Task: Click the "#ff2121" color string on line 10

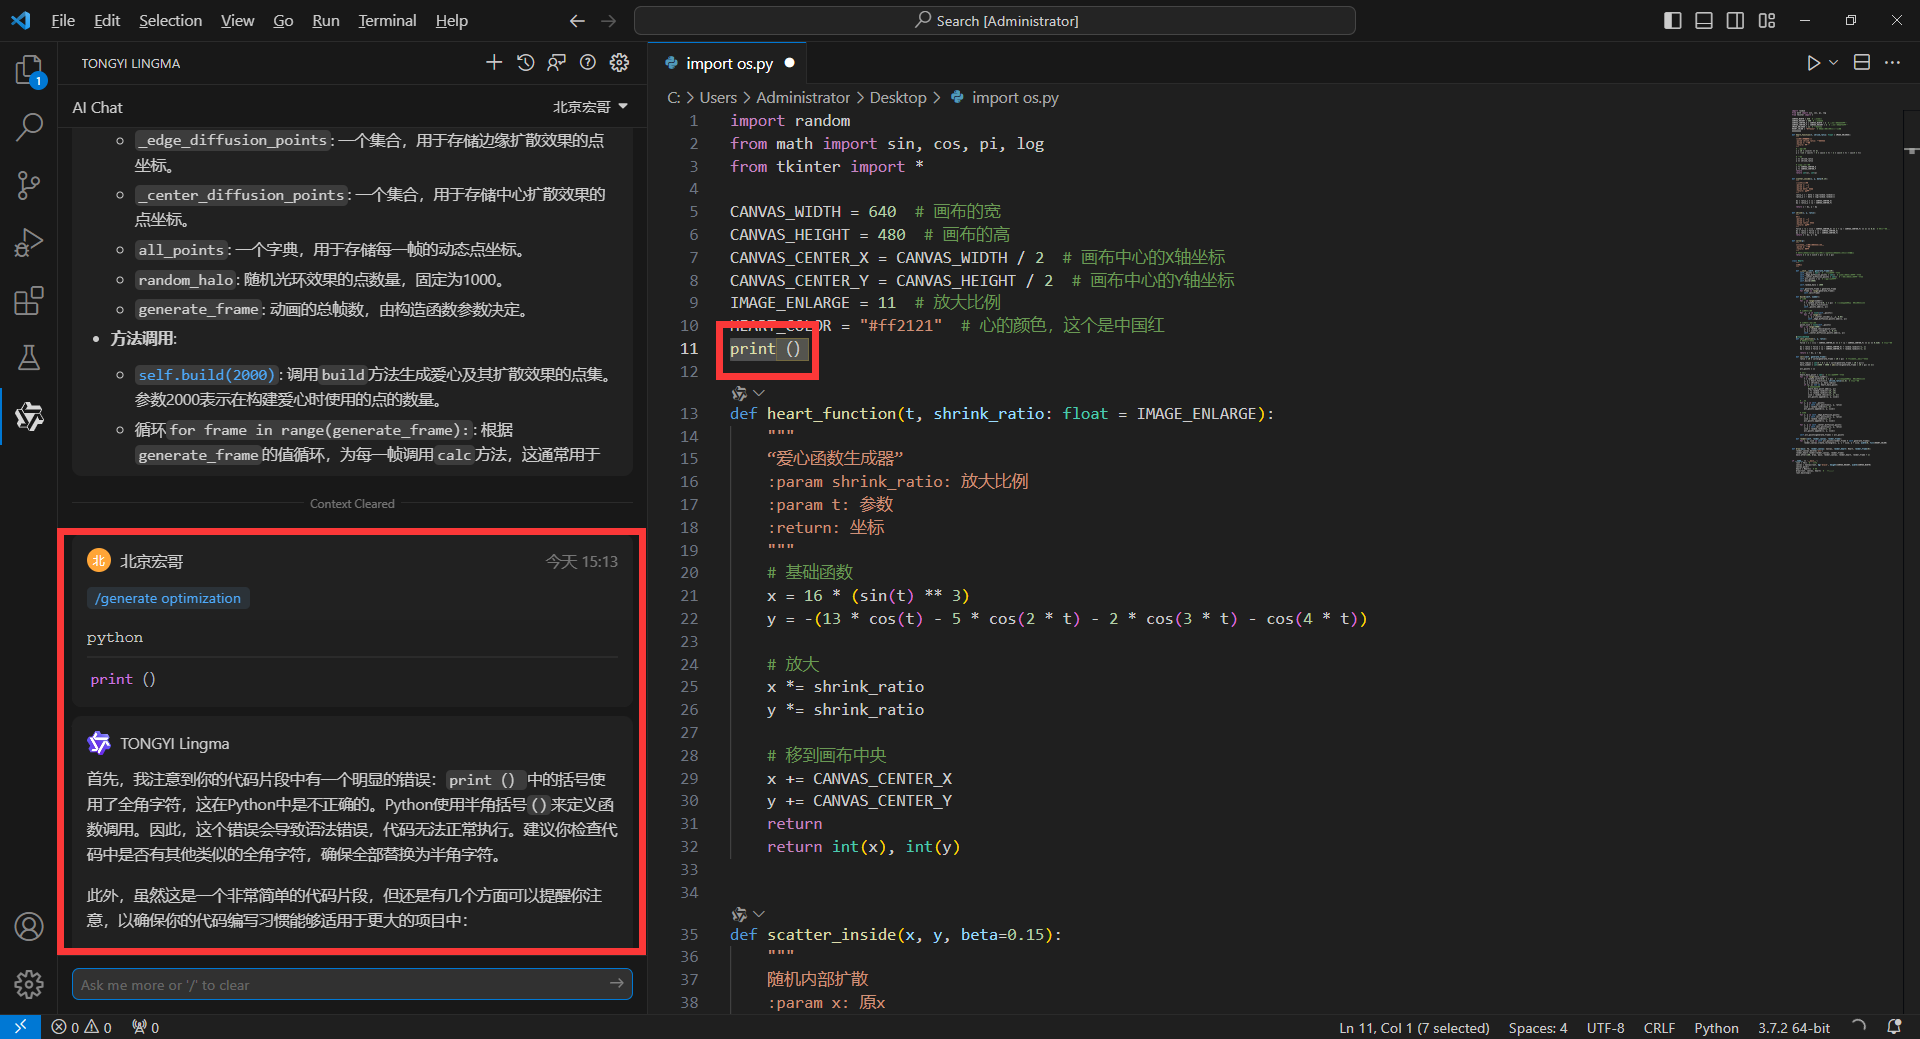Action: 900,325
